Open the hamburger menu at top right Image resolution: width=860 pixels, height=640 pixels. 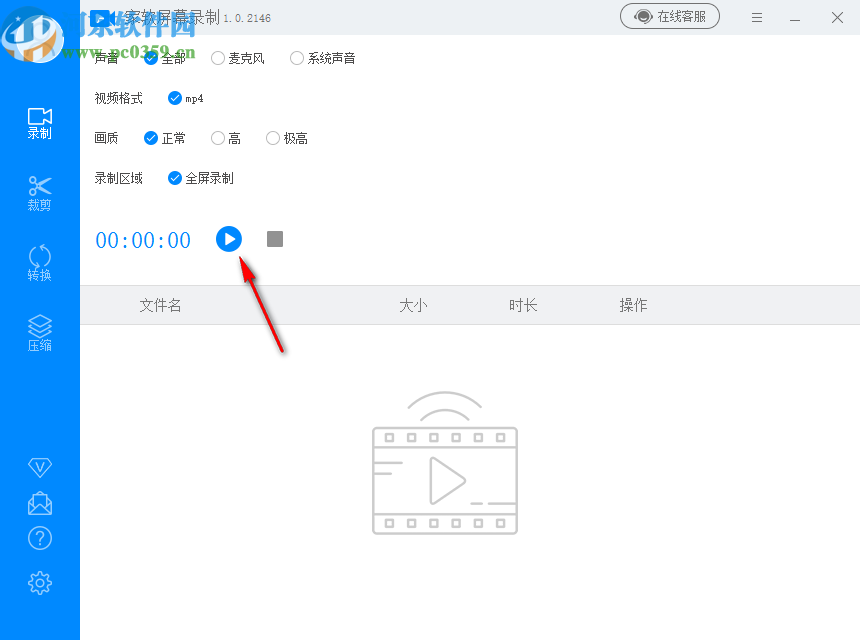coord(757,17)
